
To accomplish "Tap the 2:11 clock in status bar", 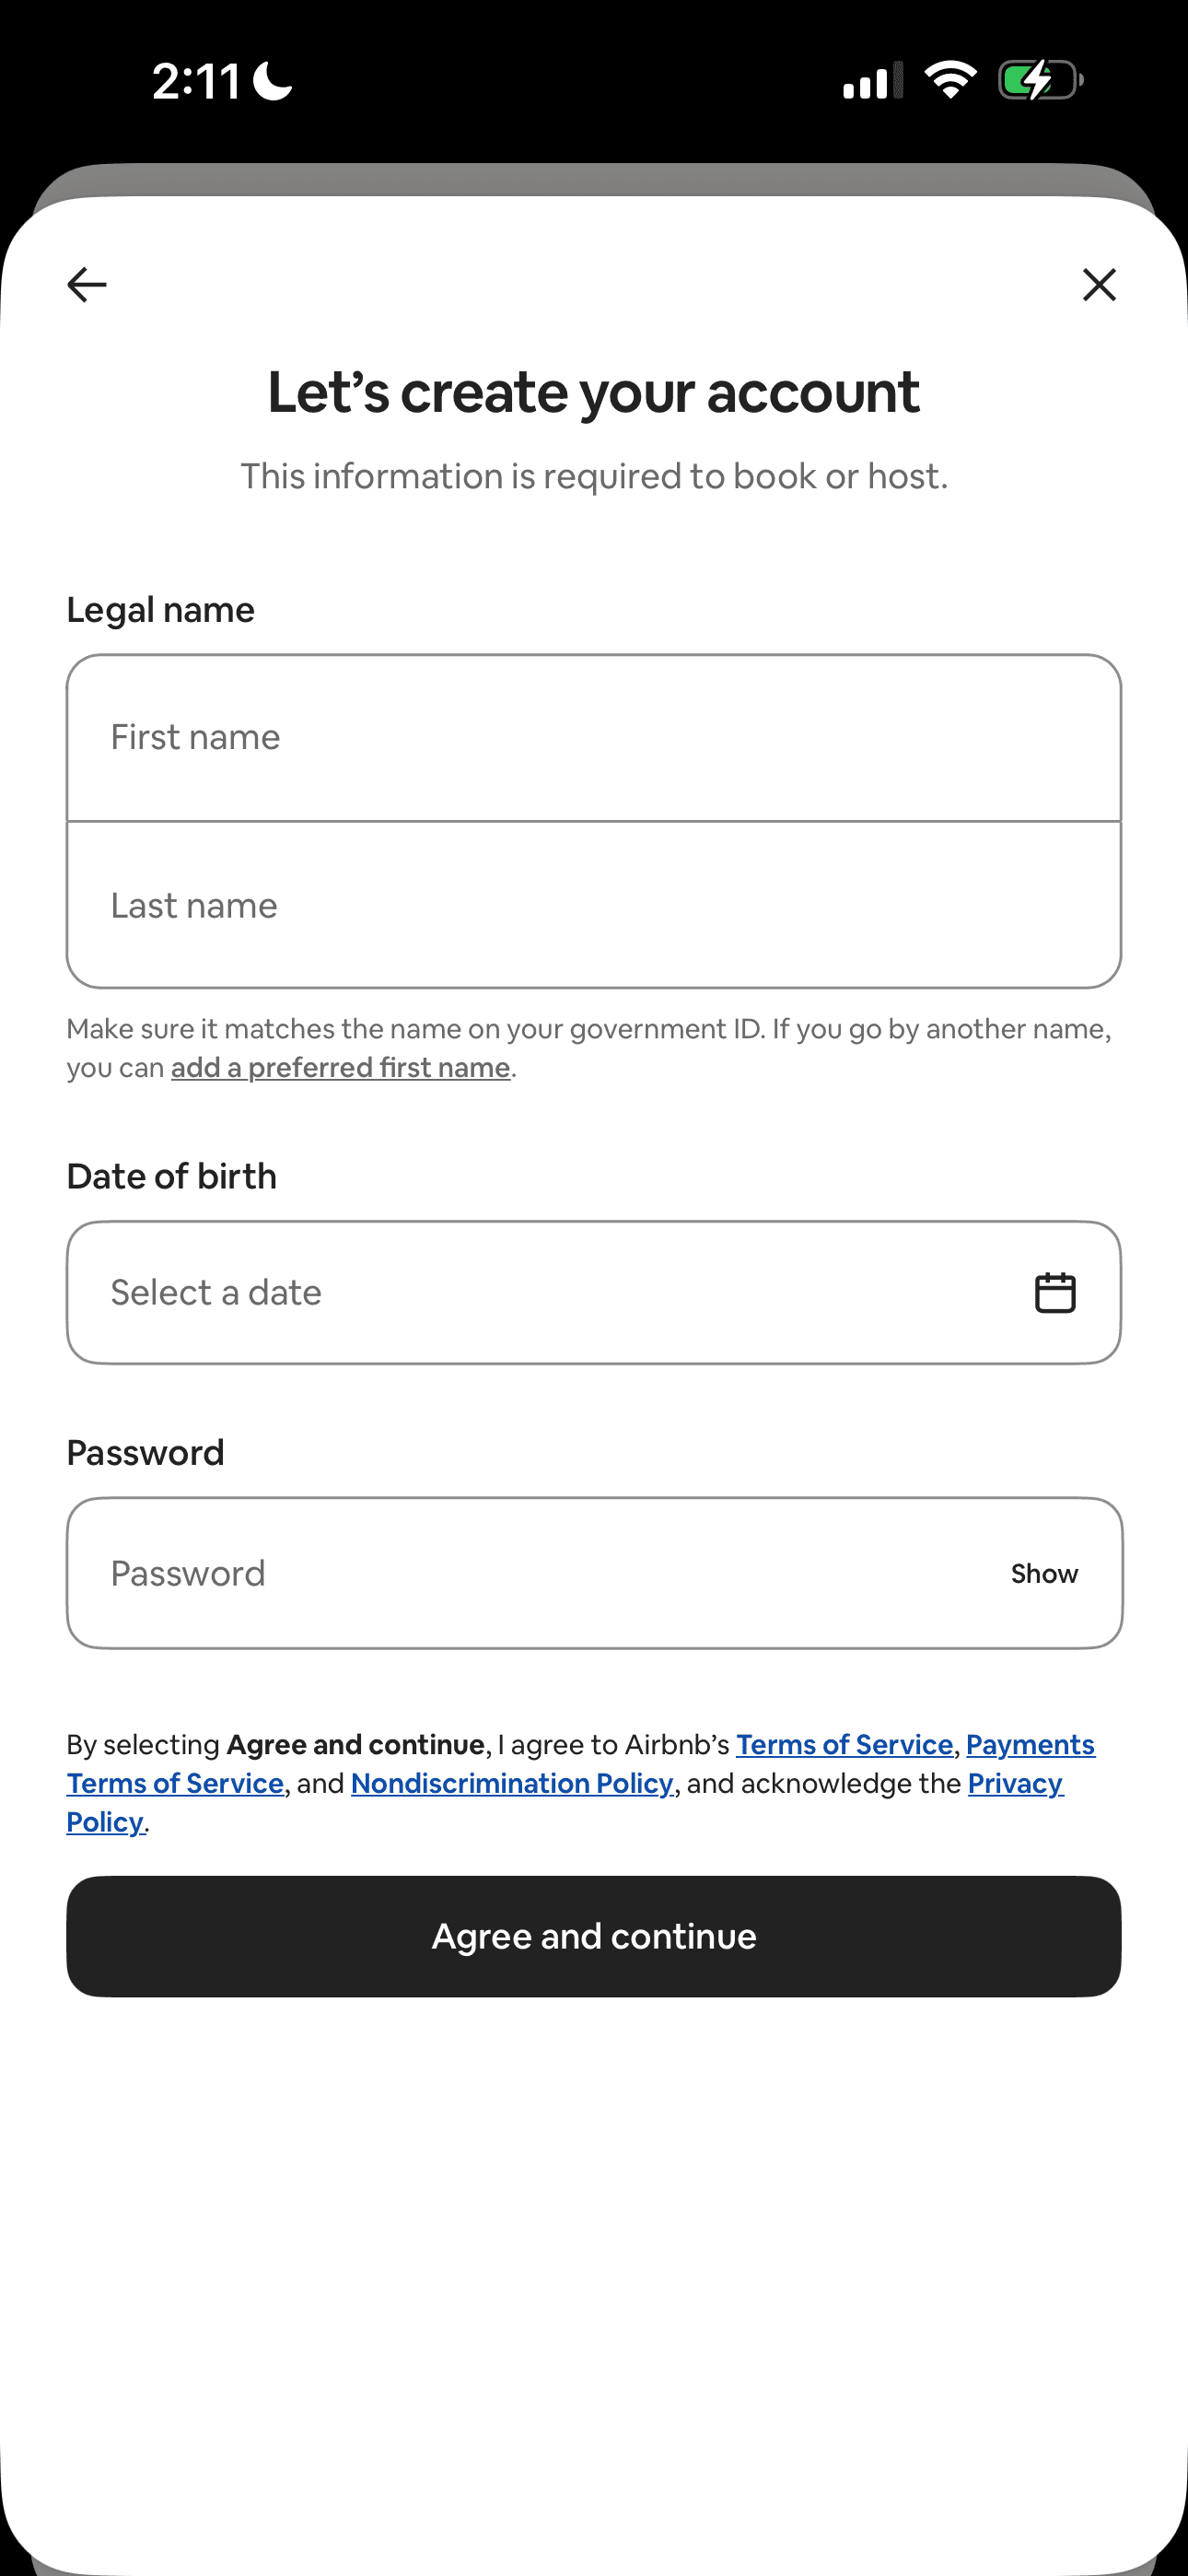I will click(x=196, y=80).
